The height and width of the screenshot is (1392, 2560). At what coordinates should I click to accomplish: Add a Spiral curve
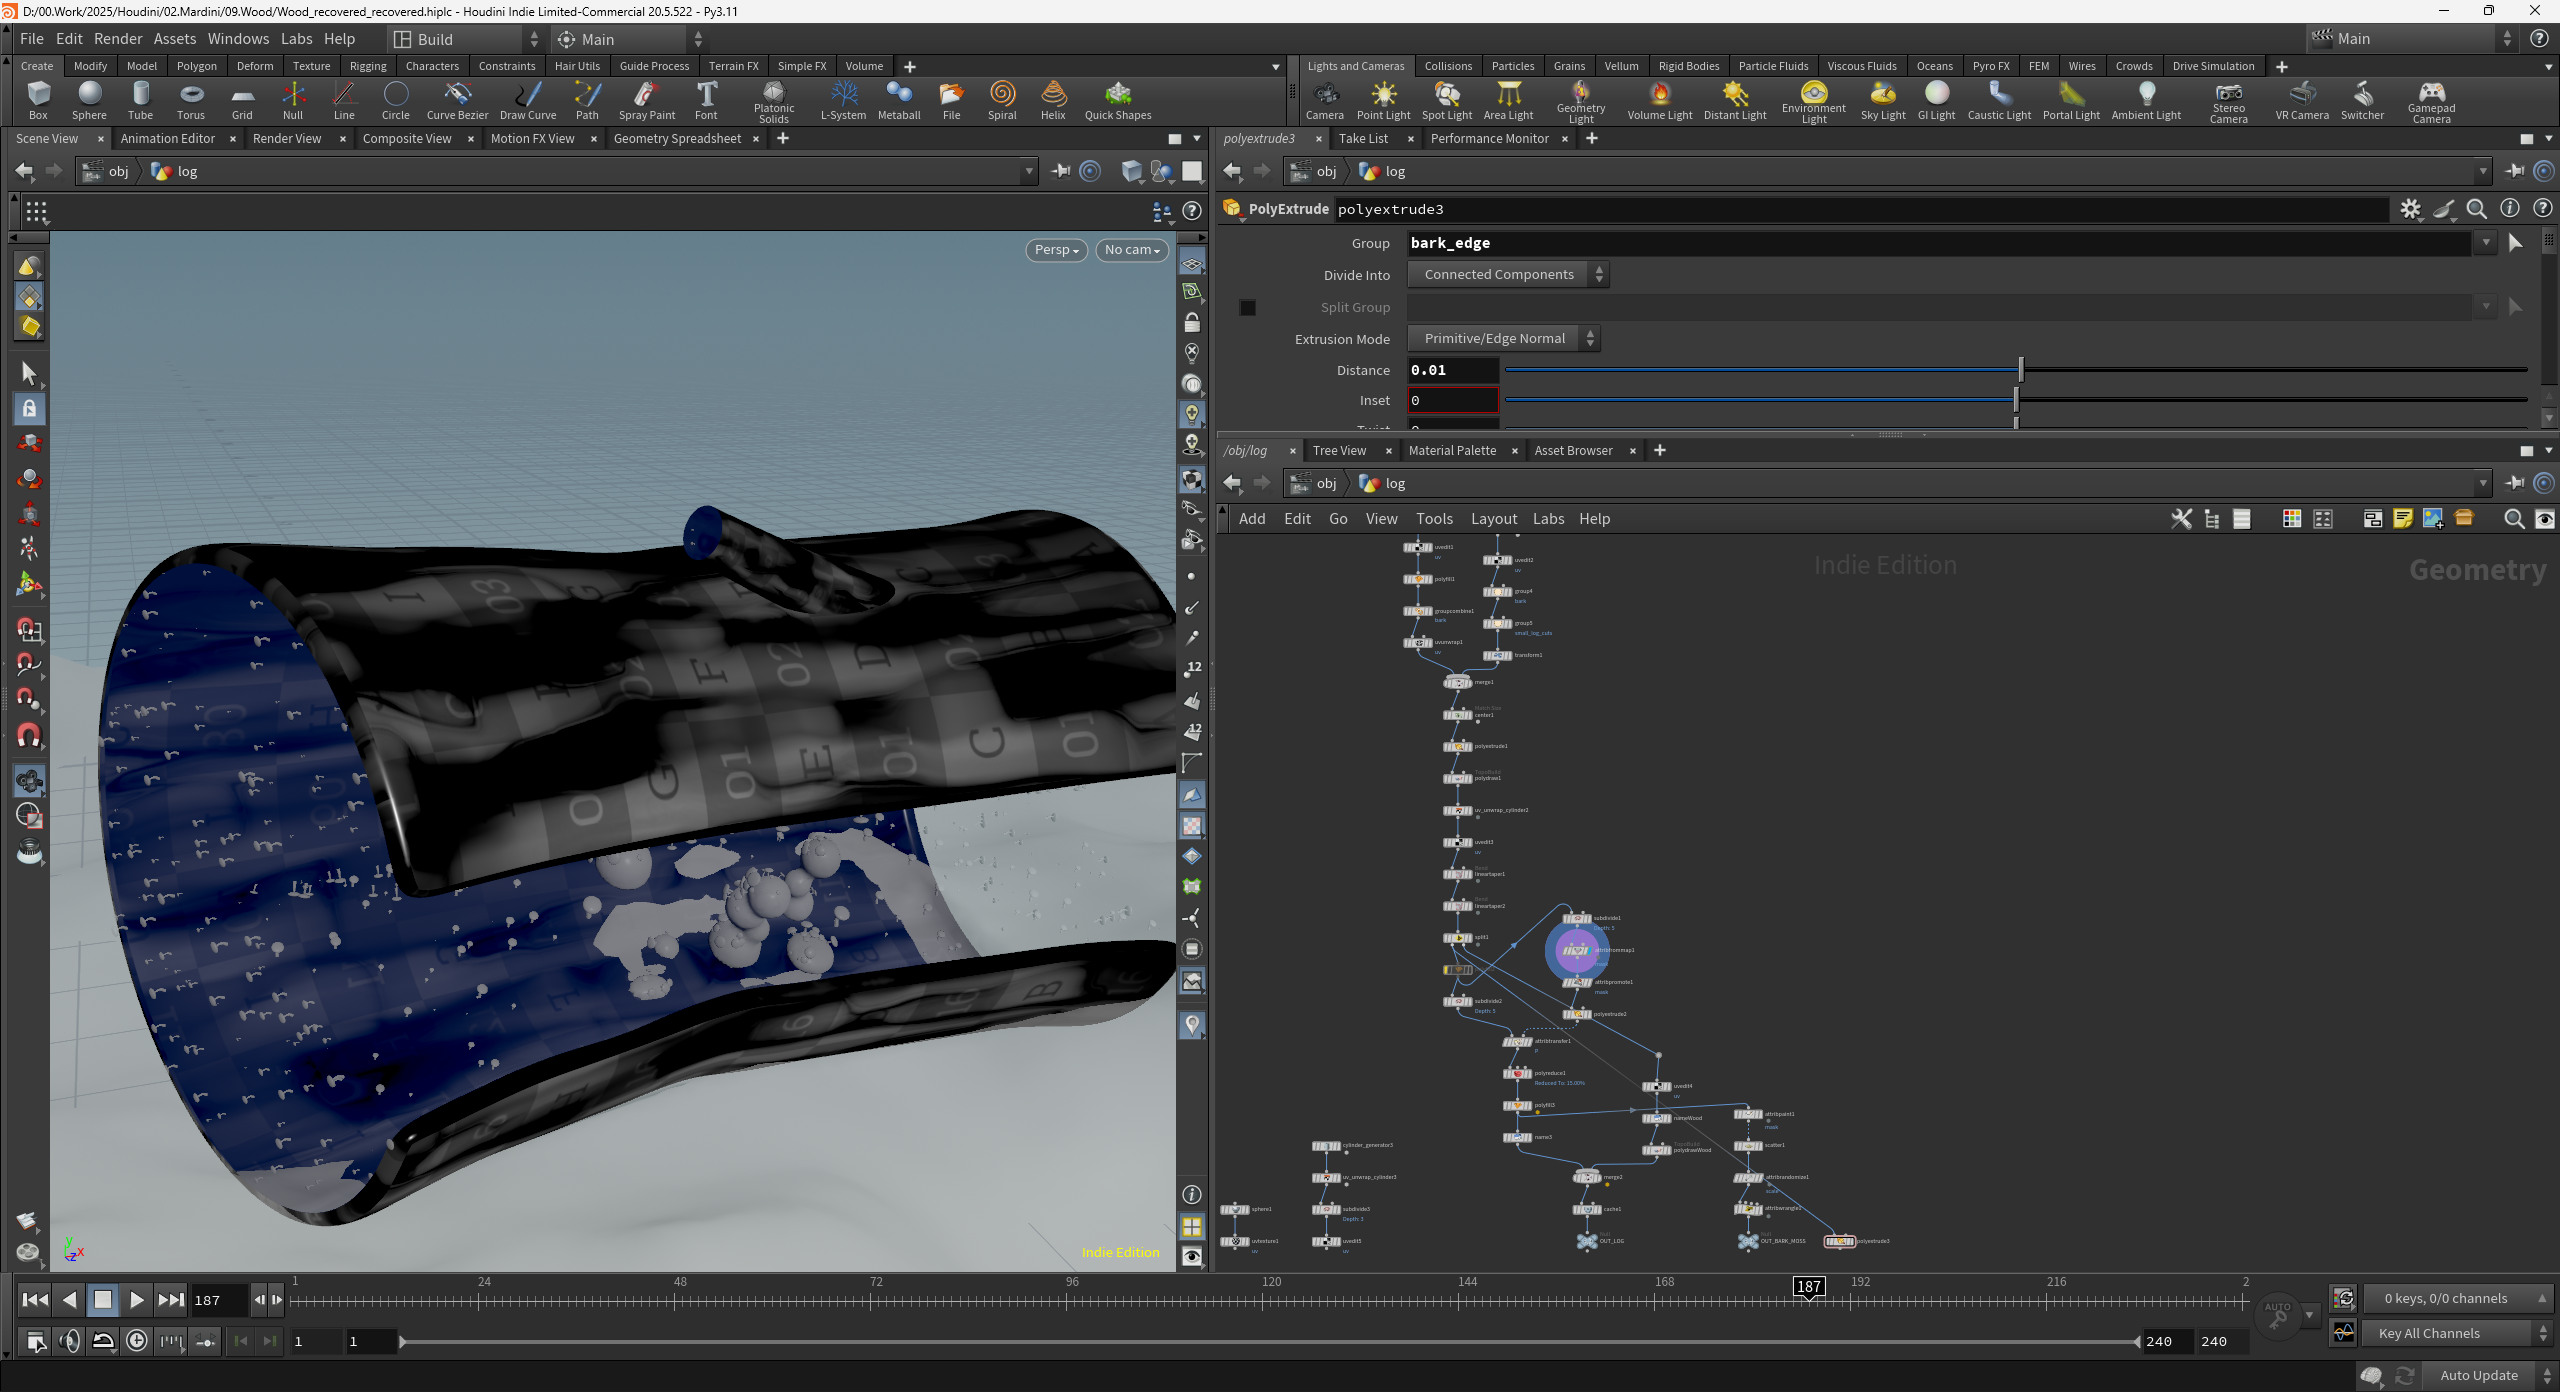tap(1002, 101)
